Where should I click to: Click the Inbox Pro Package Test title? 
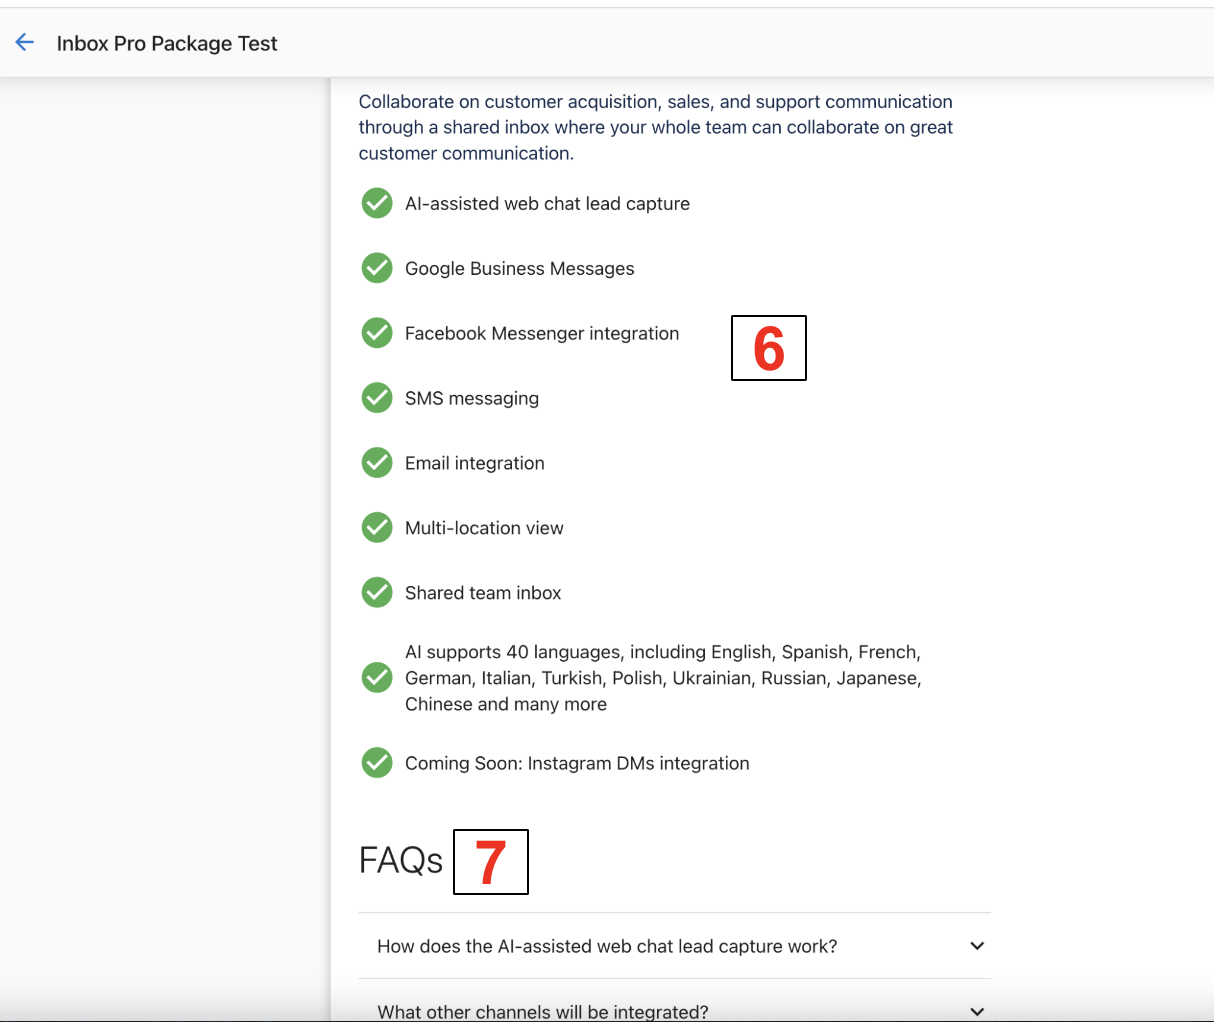click(x=167, y=43)
